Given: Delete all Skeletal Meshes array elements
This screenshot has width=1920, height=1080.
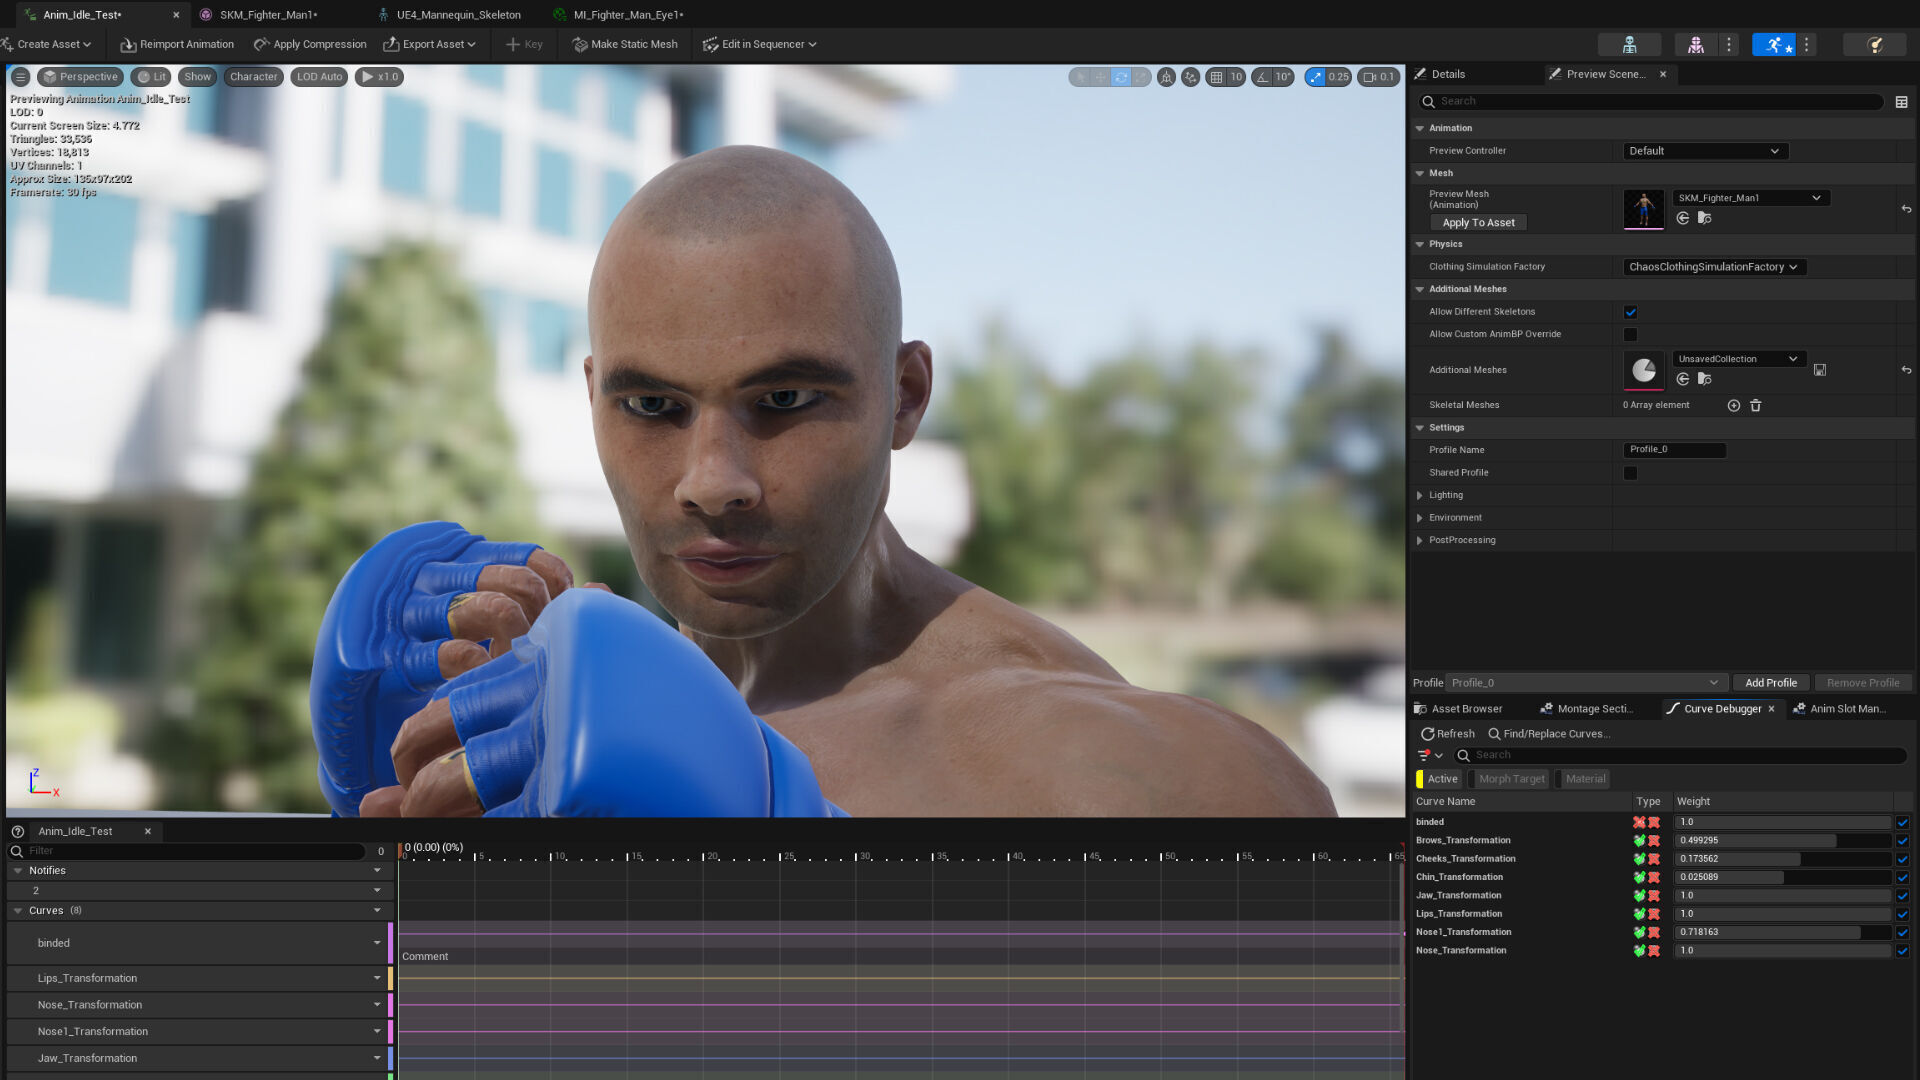Looking at the screenshot, I should pos(1756,406).
